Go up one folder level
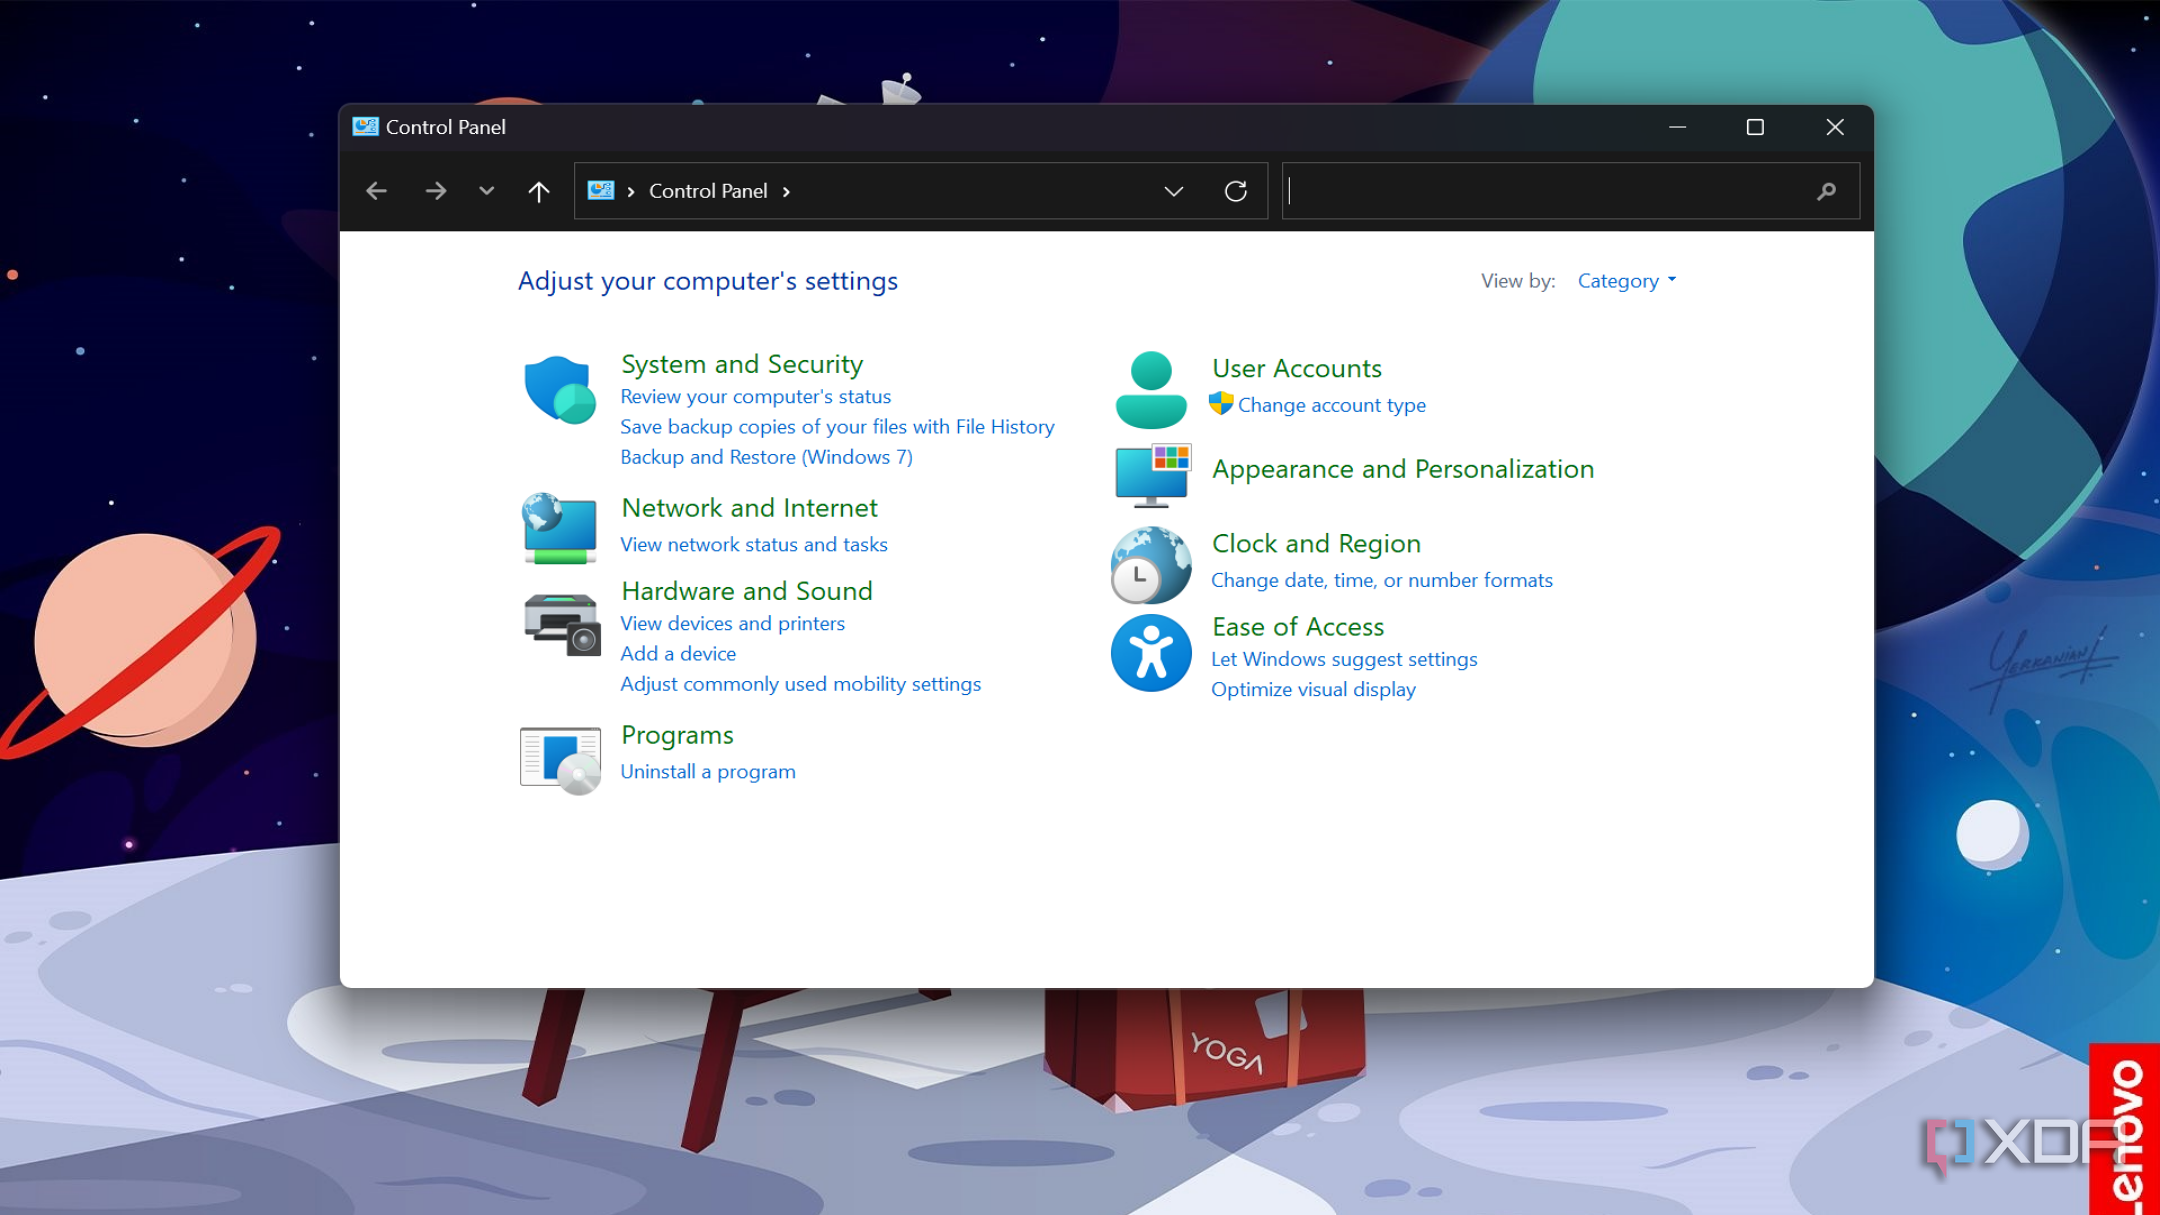Viewport: 2160px width, 1215px height. point(538,191)
